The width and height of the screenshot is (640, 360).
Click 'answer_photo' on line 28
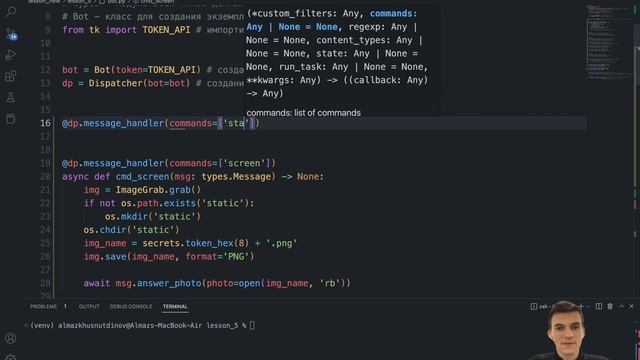pyautogui.click(x=169, y=283)
